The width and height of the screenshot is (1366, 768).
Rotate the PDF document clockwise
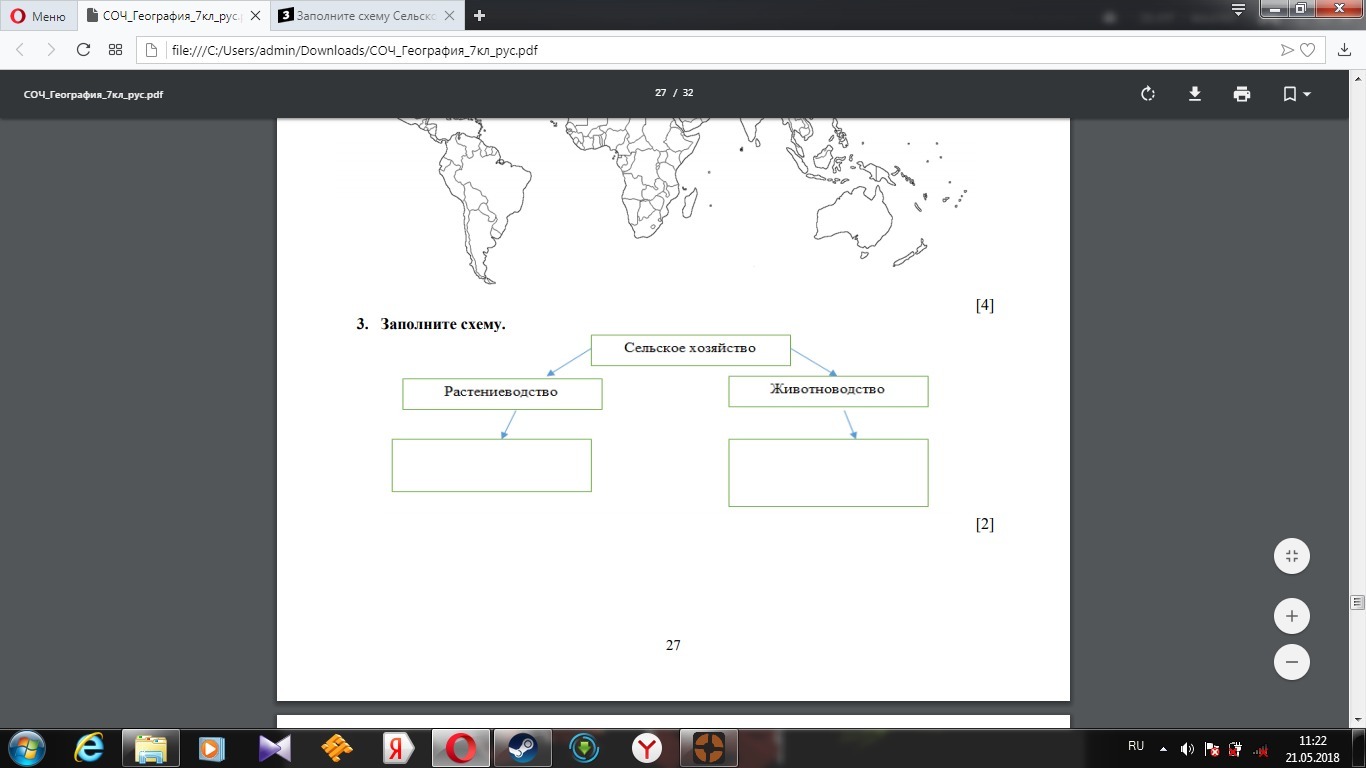point(1148,94)
